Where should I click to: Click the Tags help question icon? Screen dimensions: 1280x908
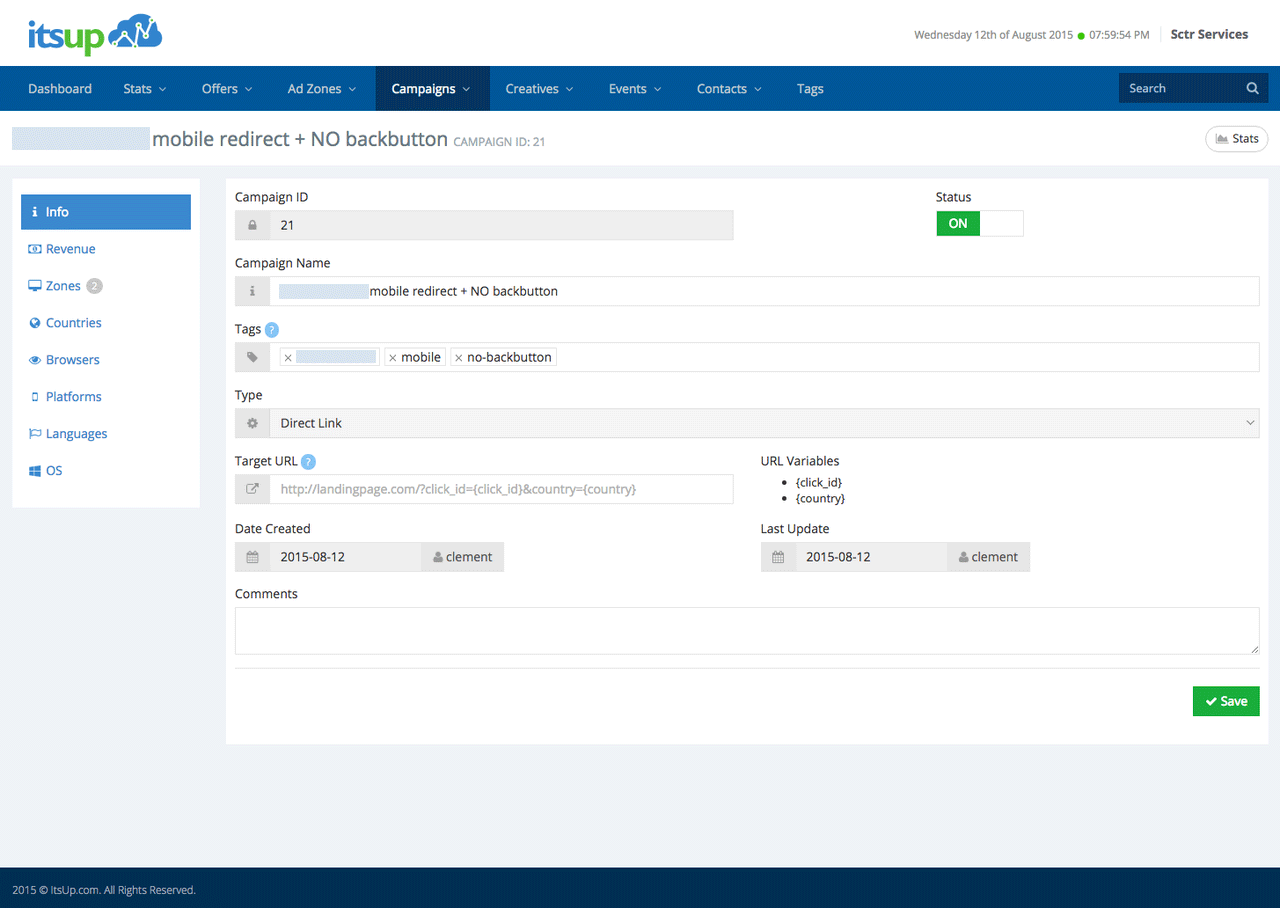[x=272, y=330]
